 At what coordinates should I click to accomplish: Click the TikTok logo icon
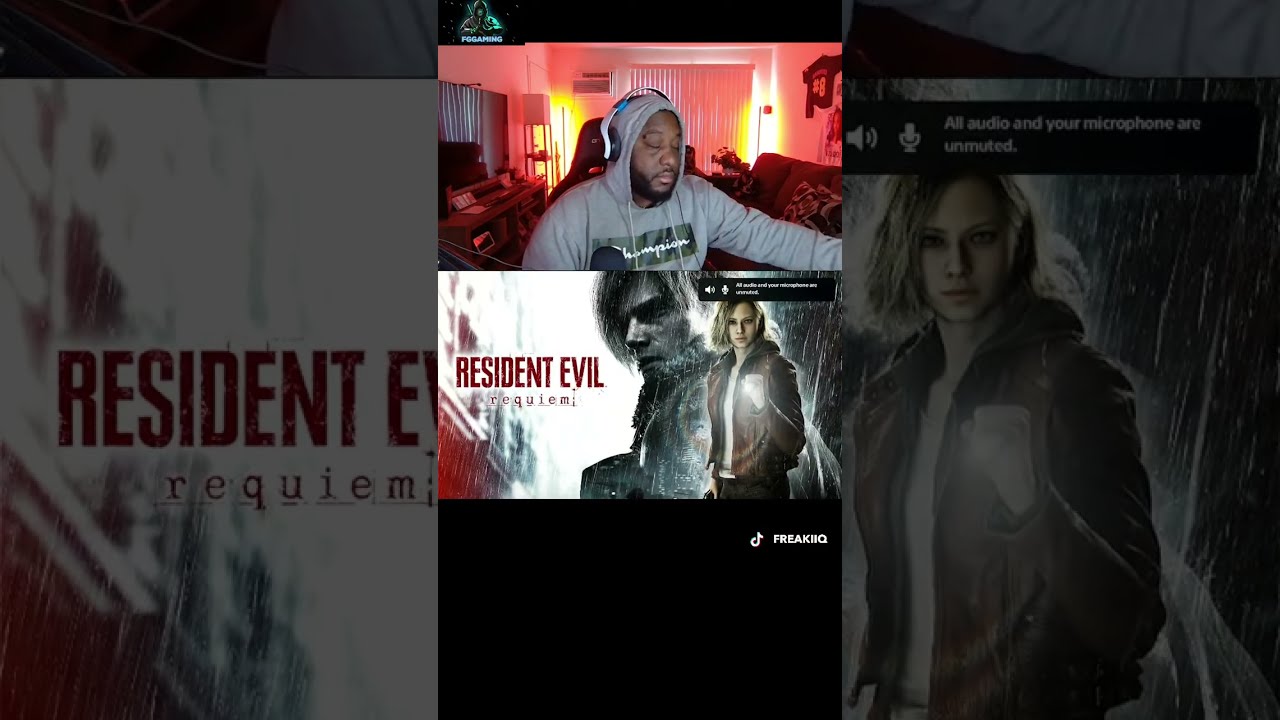pyautogui.click(x=757, y=539)
